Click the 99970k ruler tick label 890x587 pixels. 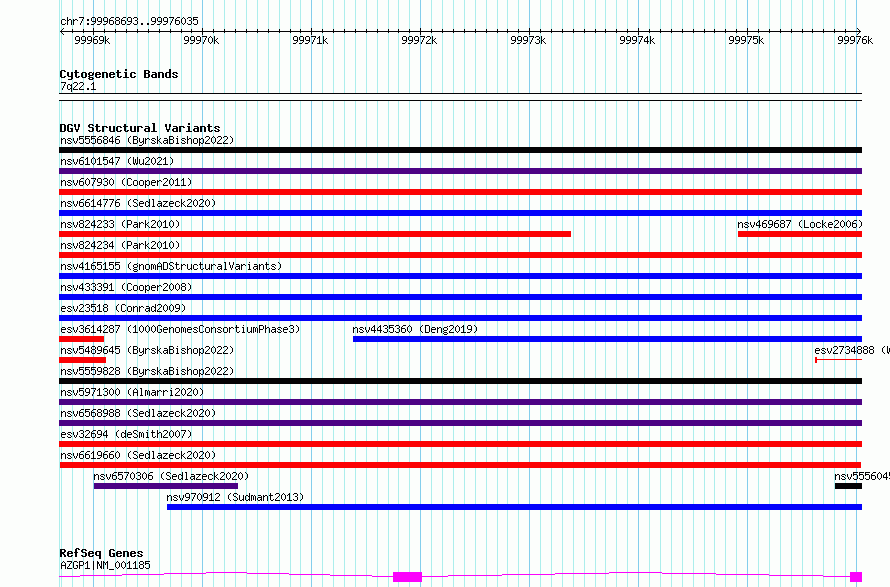pyautogui.click(x=201, y=40)
